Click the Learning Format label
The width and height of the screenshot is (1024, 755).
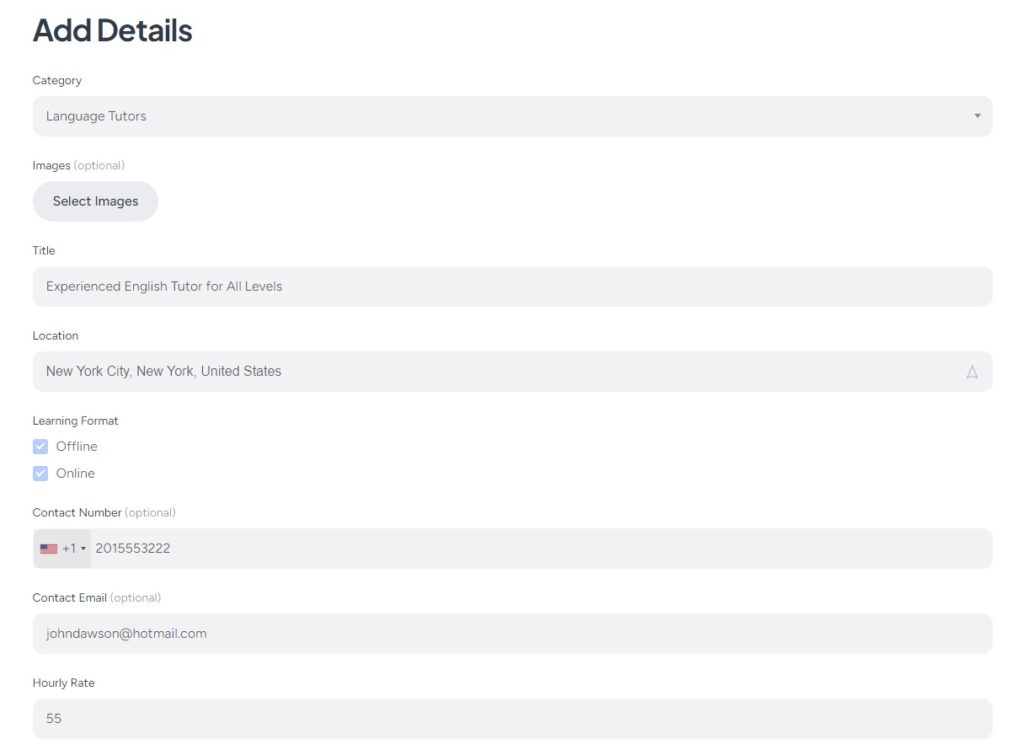point(76,421)
